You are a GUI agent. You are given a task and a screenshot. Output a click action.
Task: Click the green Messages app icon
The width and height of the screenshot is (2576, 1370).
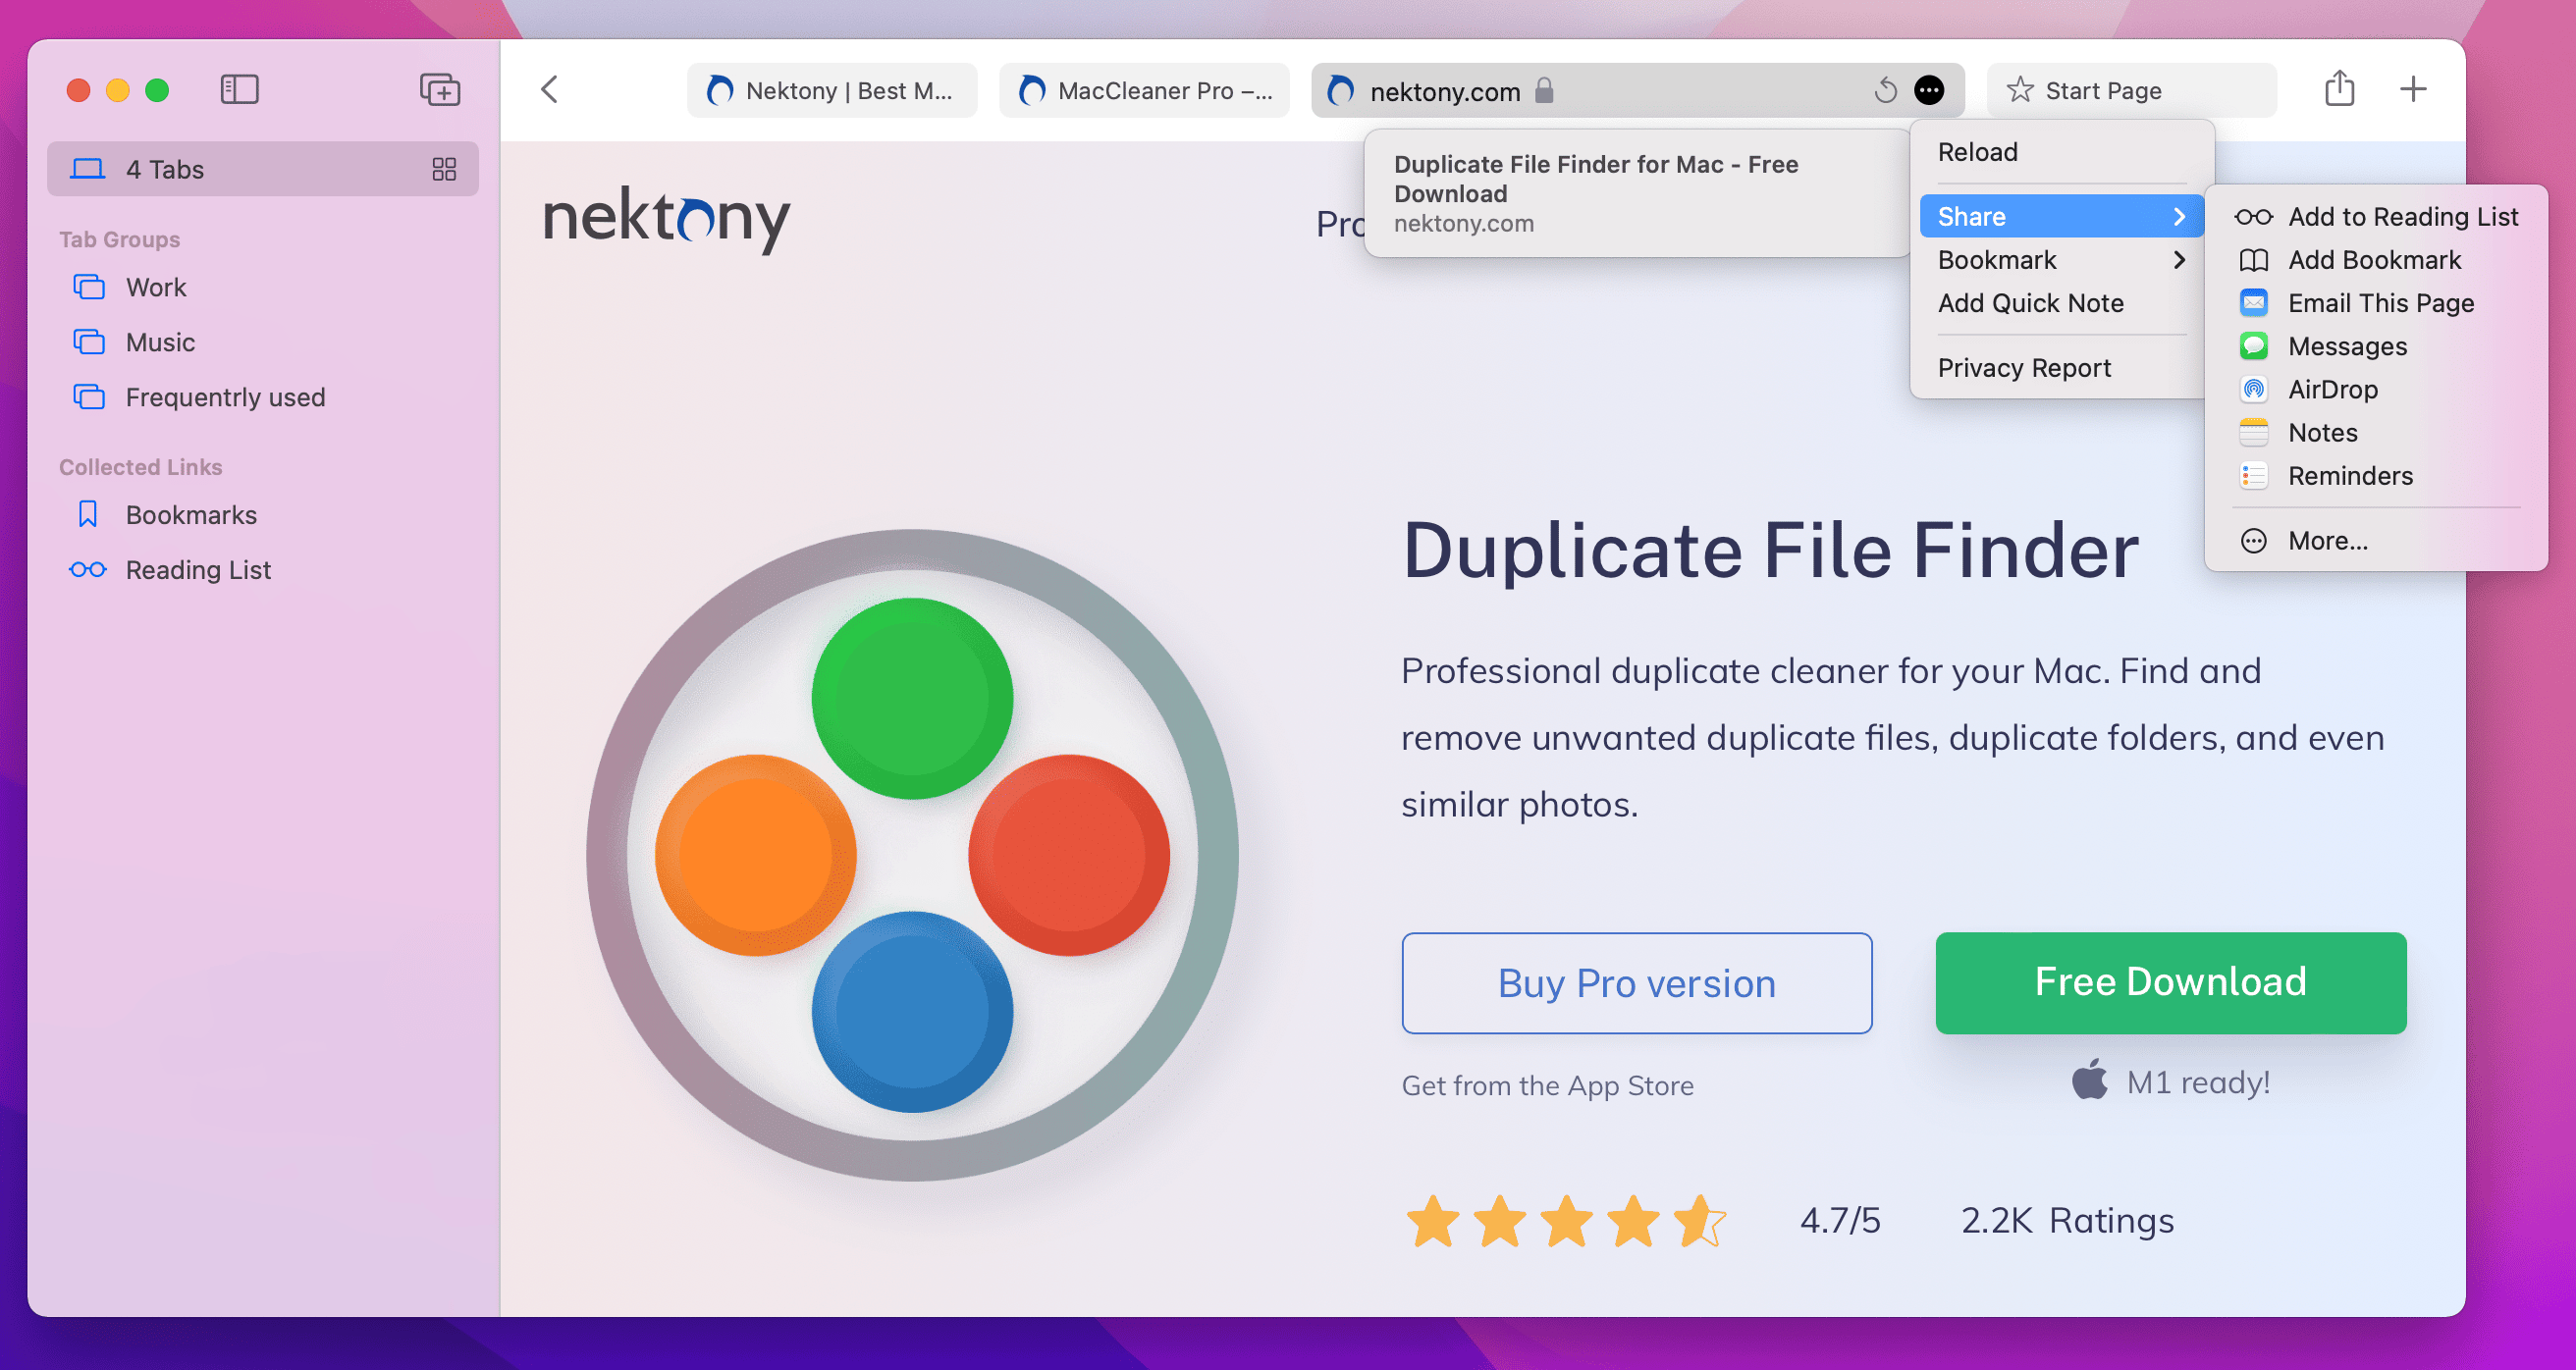click(x=2253, y=346)
